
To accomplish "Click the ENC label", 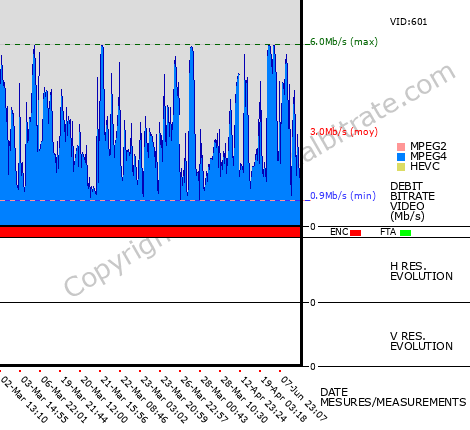I will point(339,232).
